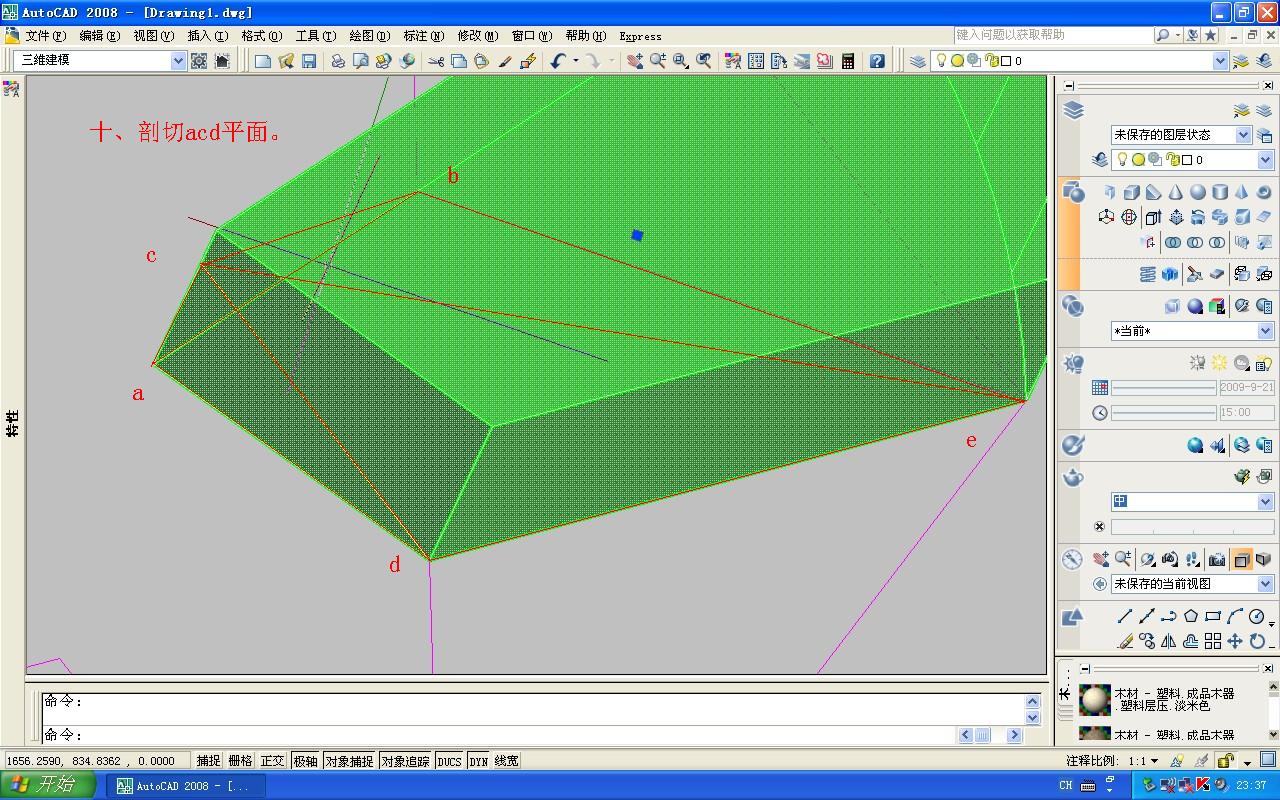Select the Box primitive in the 3D modeling panel

click(1132, 192)
